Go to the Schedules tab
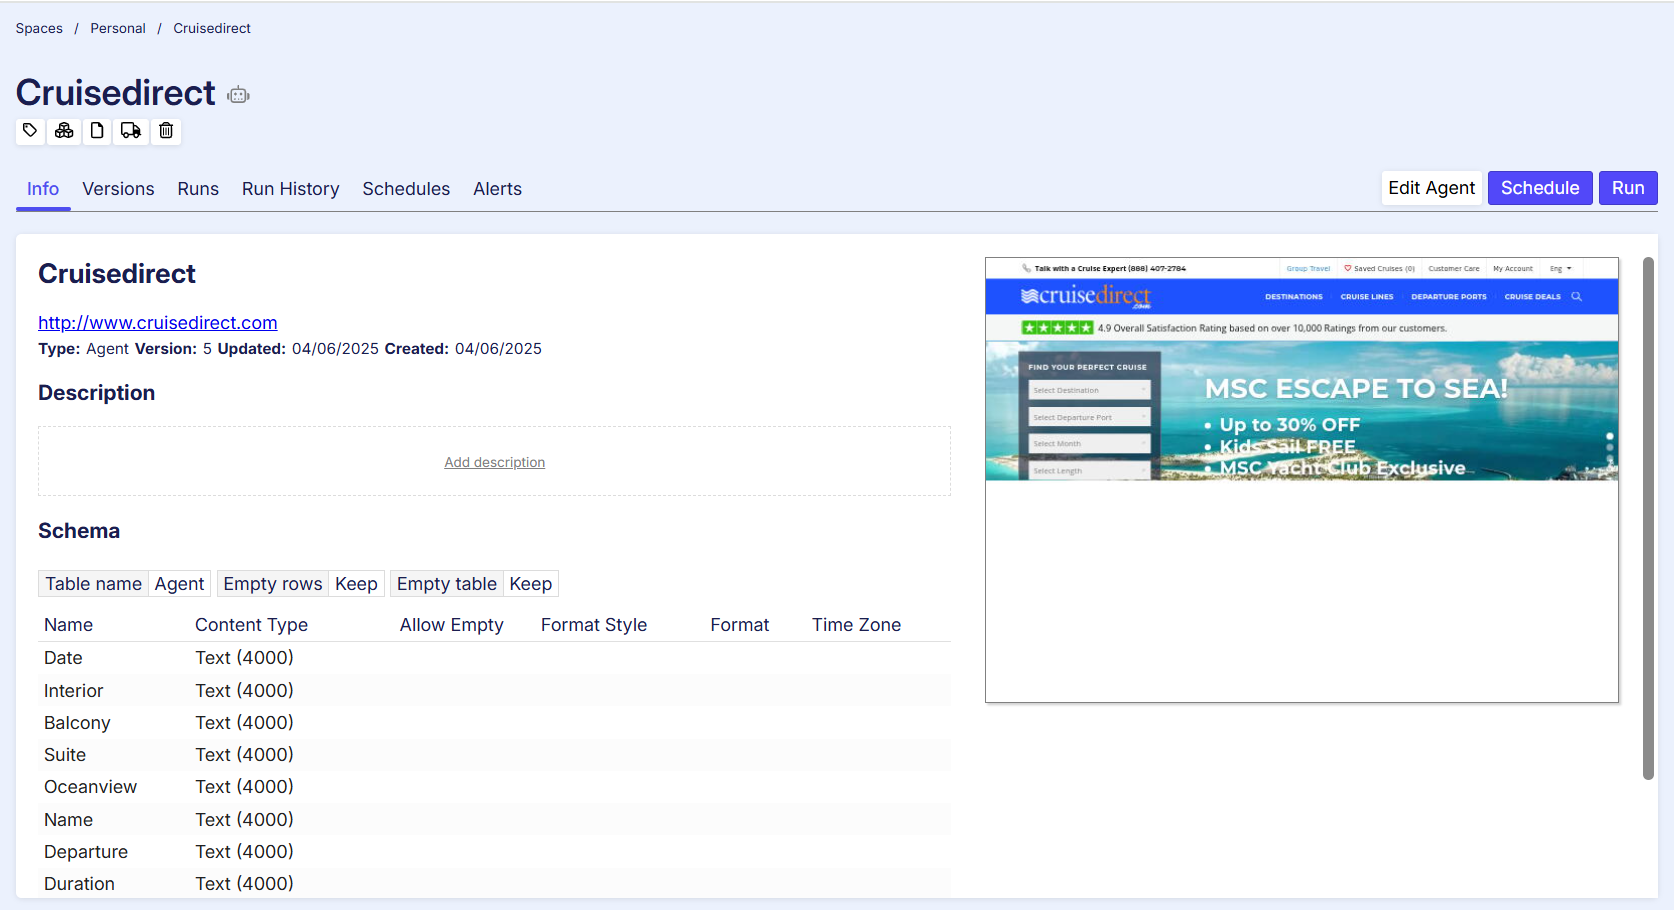This screenshot has height=910, width=1674. click(406, 189)
